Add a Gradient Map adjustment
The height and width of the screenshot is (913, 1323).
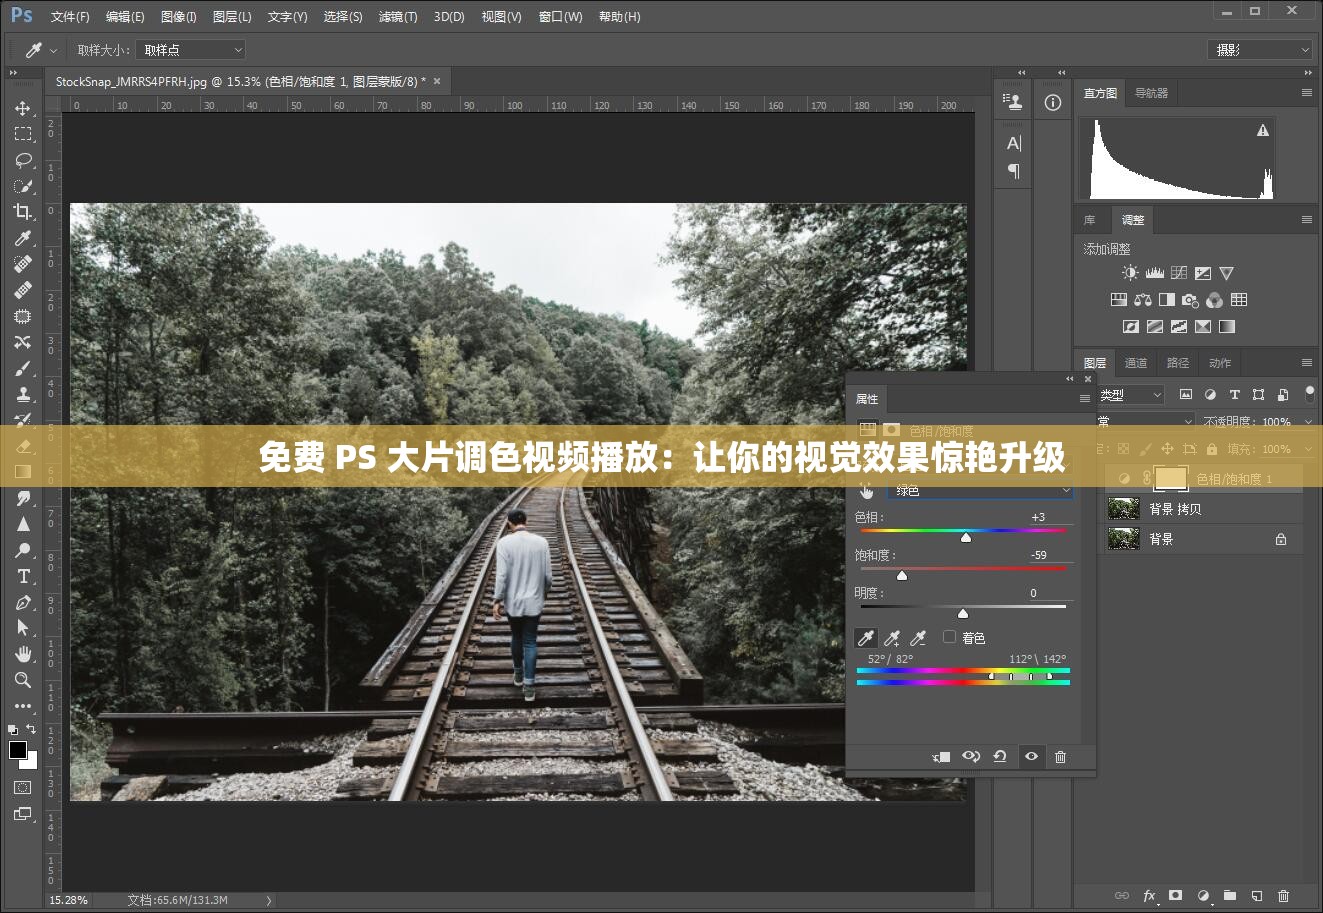click(1226, 326)
